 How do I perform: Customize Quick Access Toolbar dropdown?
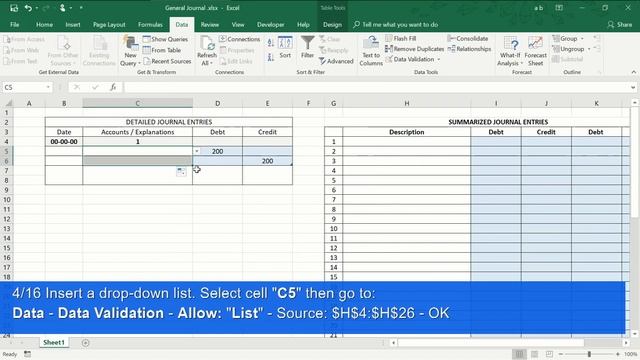pyautogui.click(x=81, y=8)
